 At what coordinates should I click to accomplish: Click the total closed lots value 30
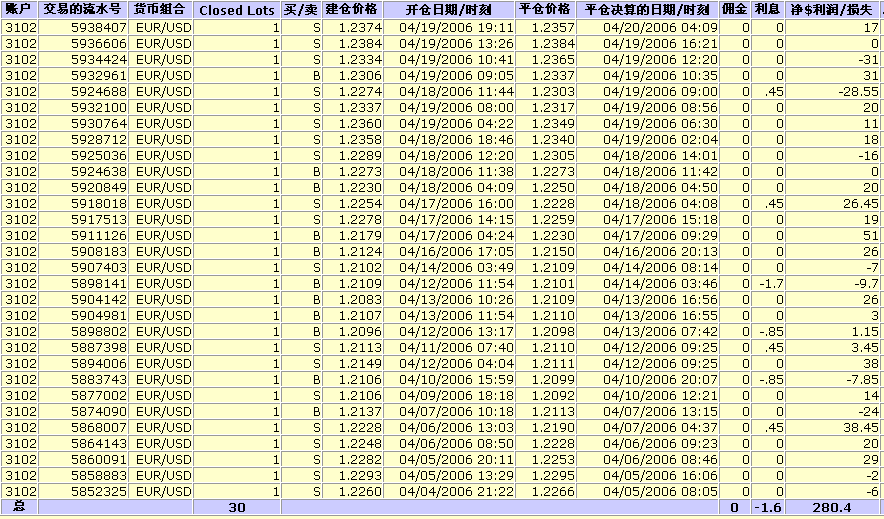(x=237, y=508)
